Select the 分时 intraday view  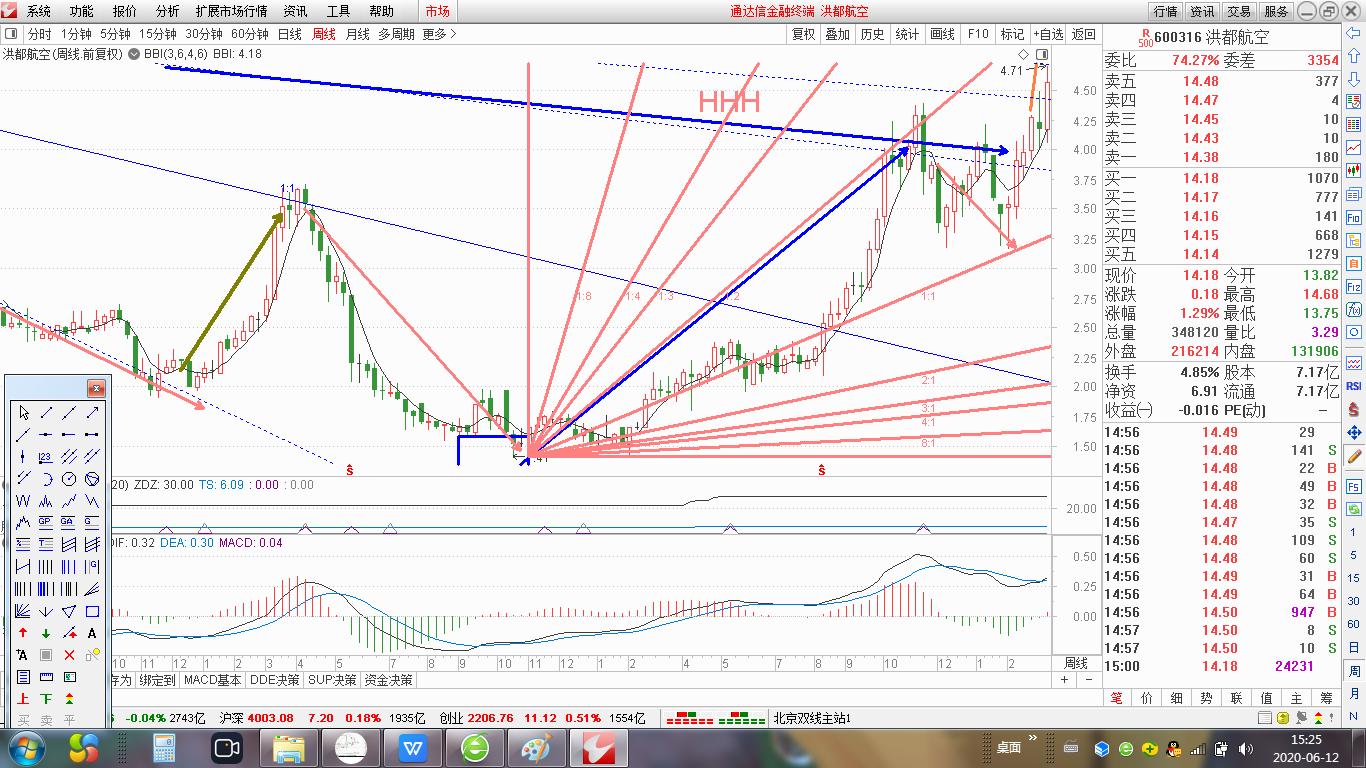click(39, 34)
